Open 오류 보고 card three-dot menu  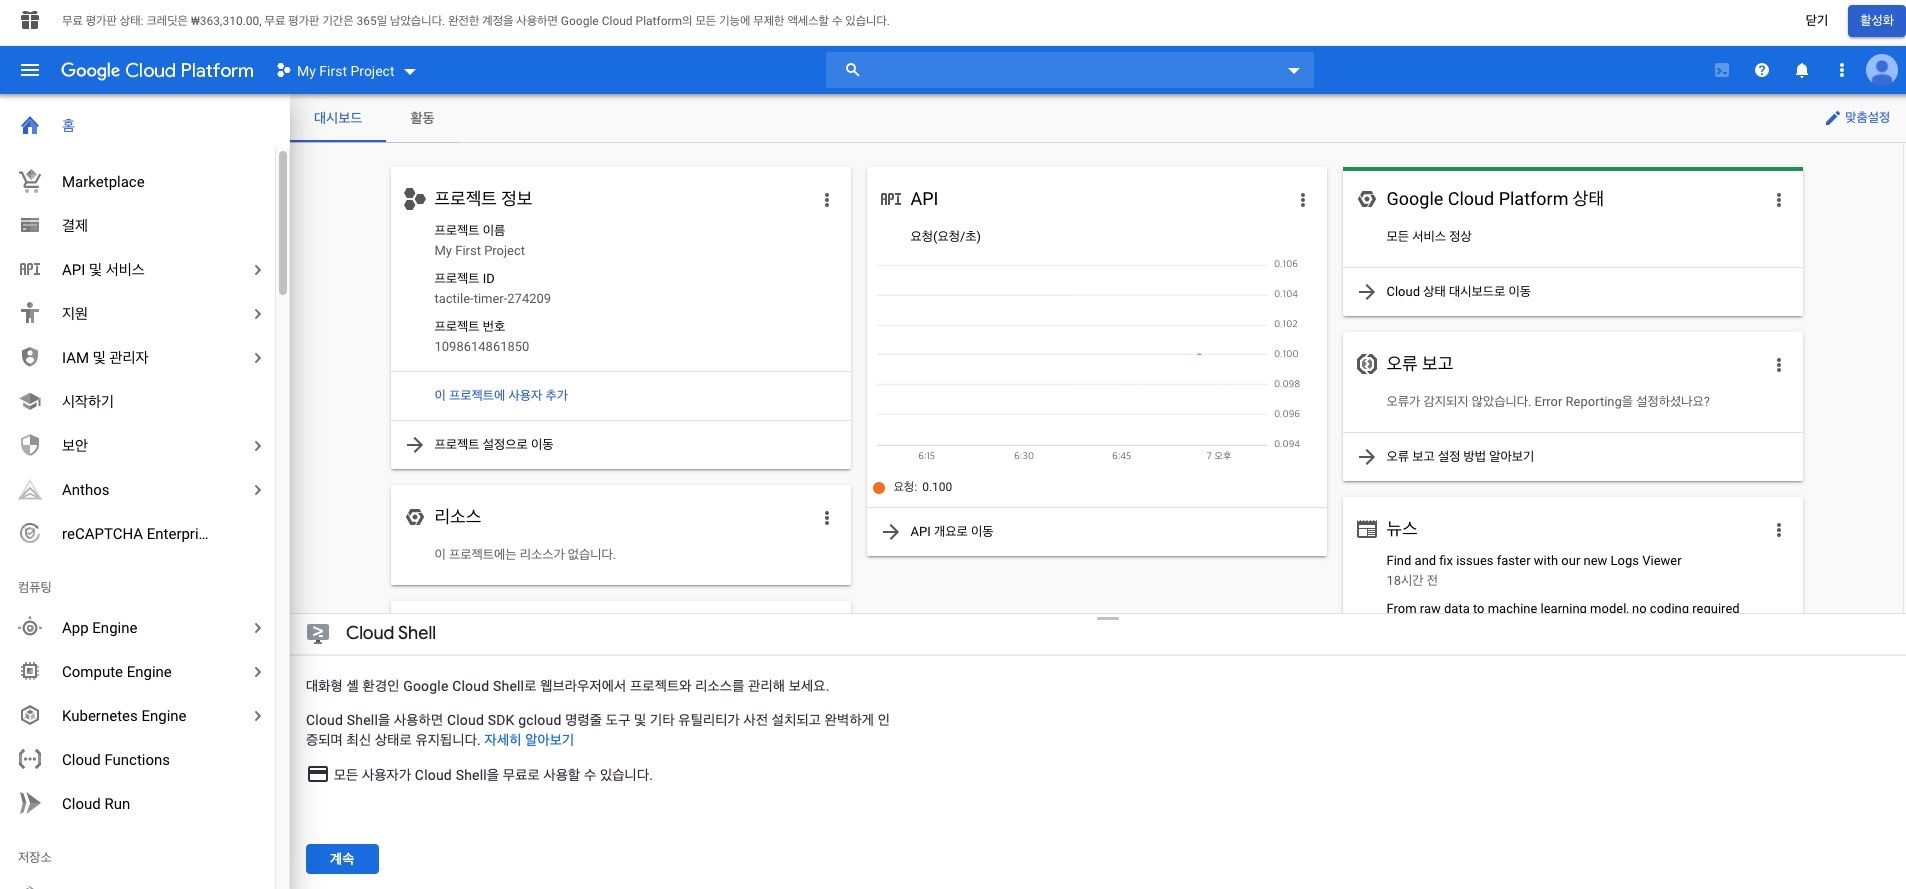click(x=1779, y=365)
